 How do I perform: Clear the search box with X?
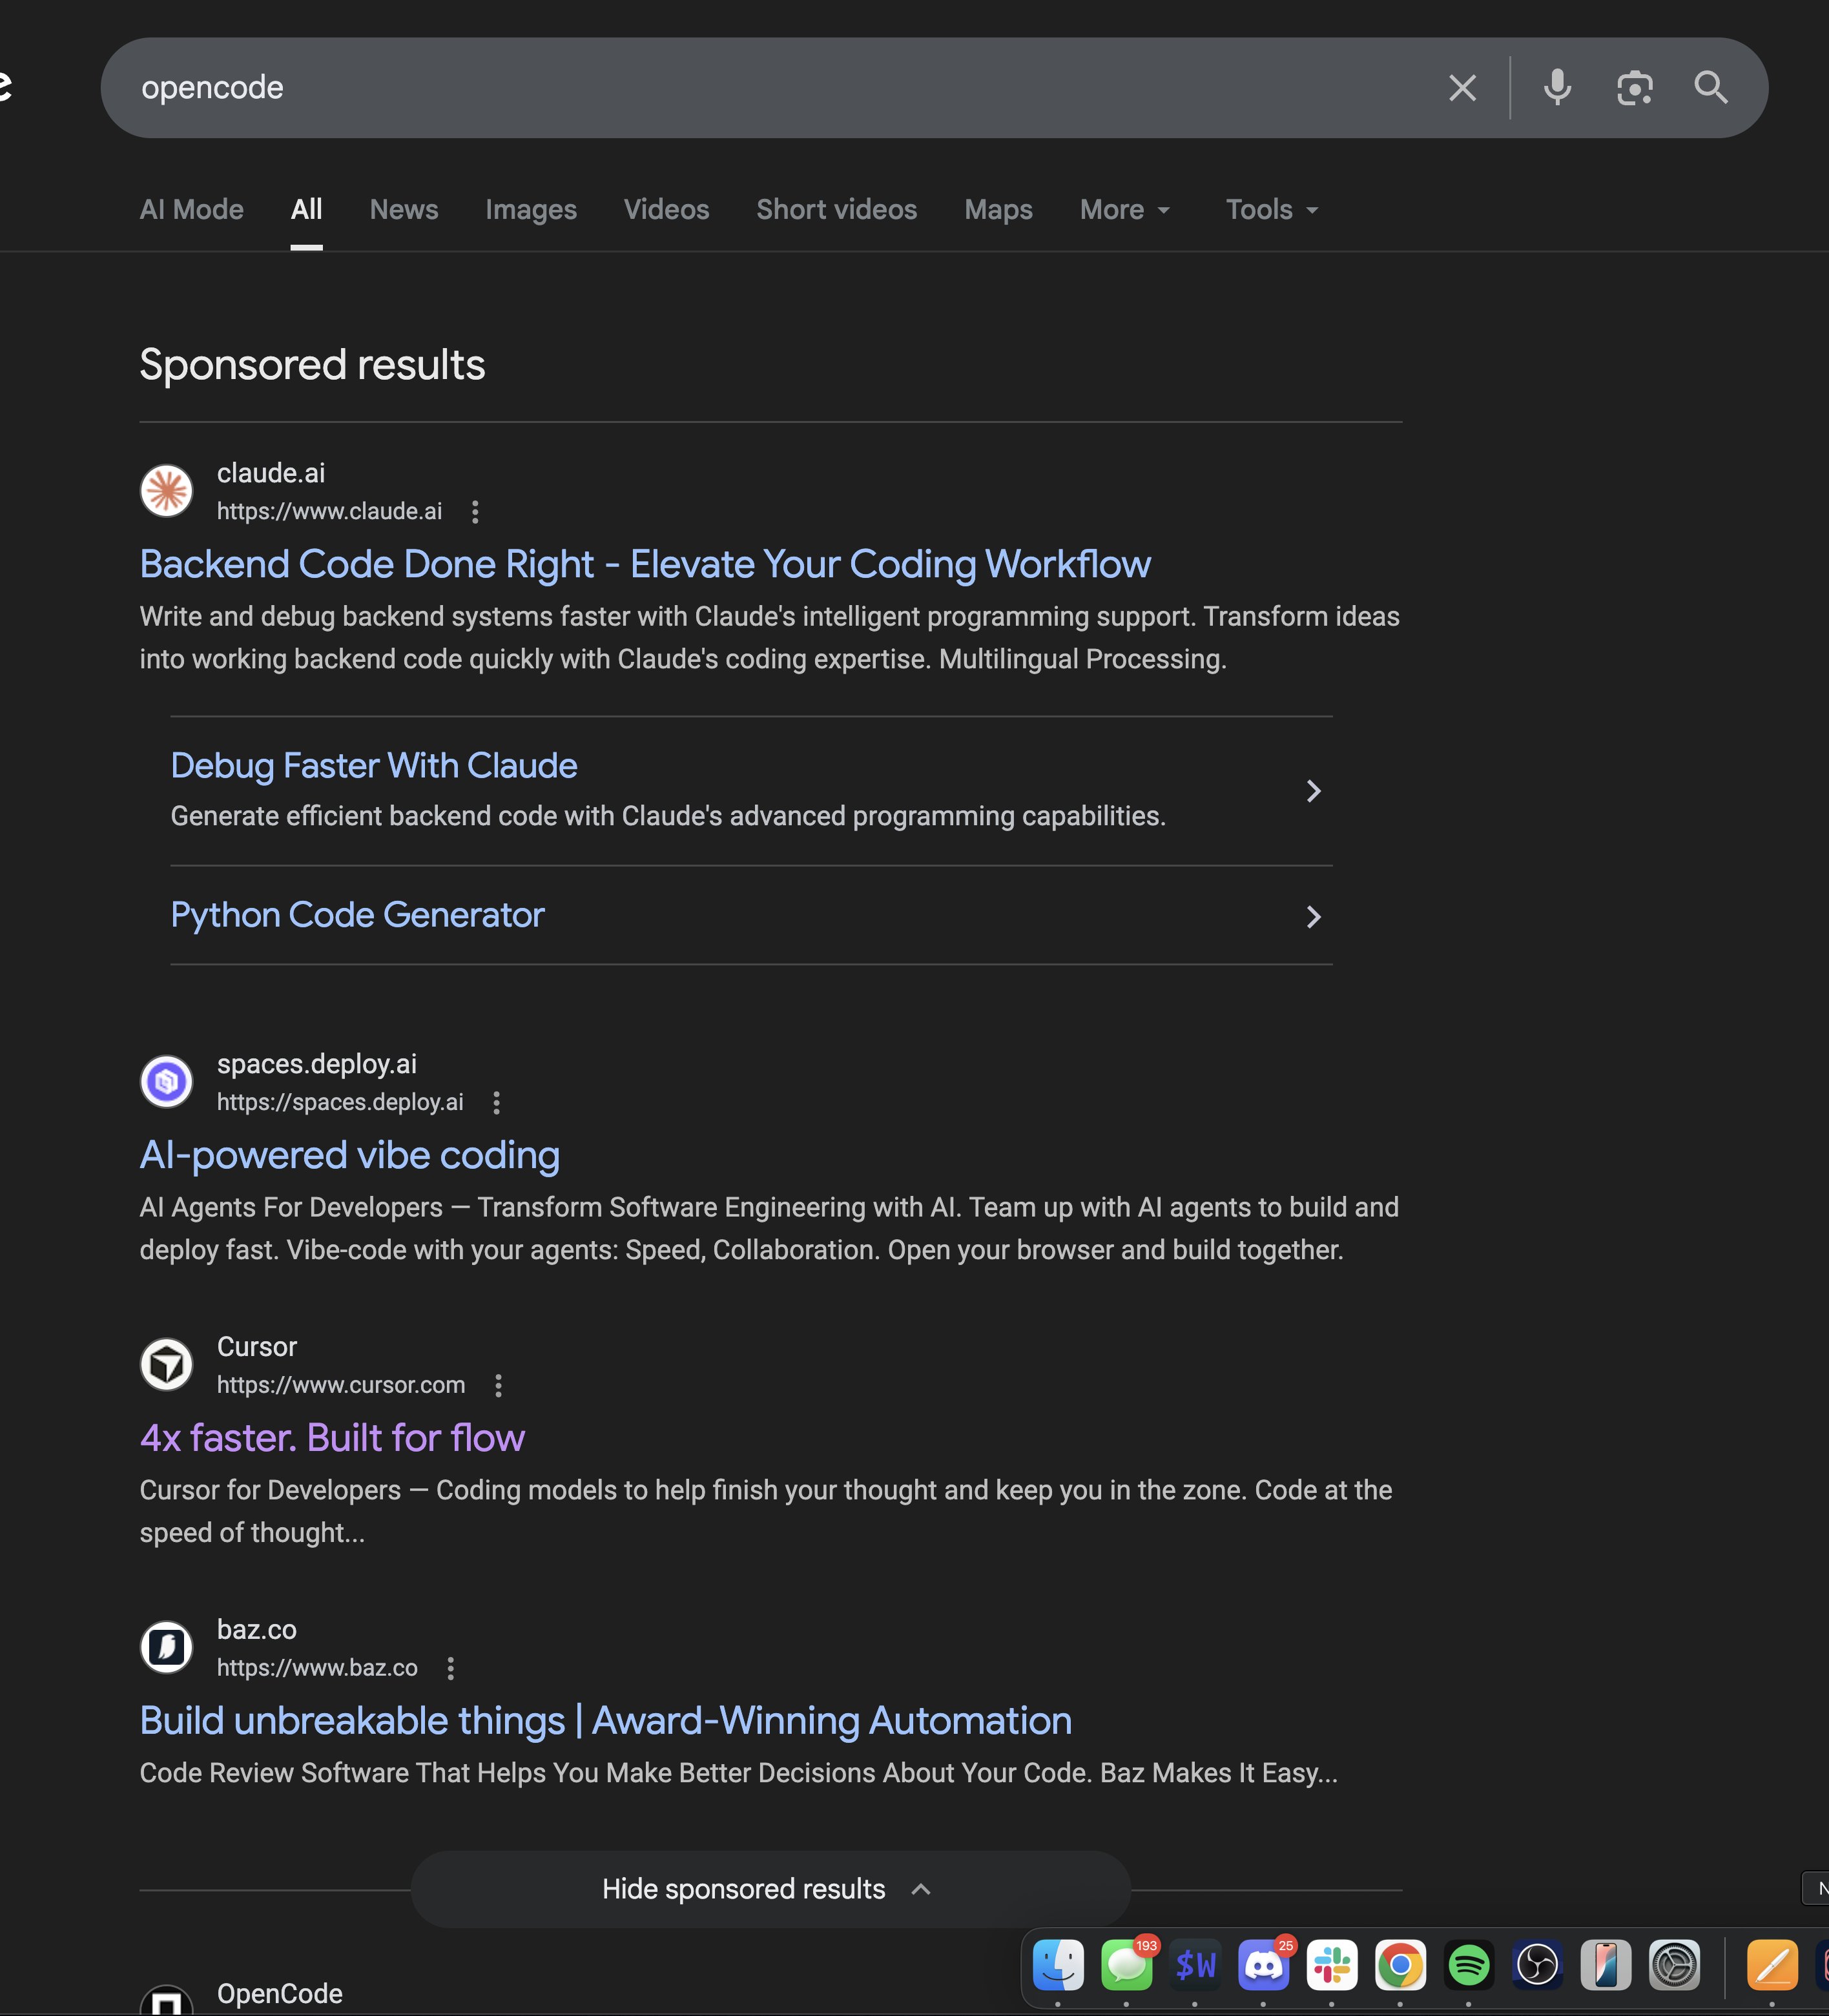tap(1462, 88)
